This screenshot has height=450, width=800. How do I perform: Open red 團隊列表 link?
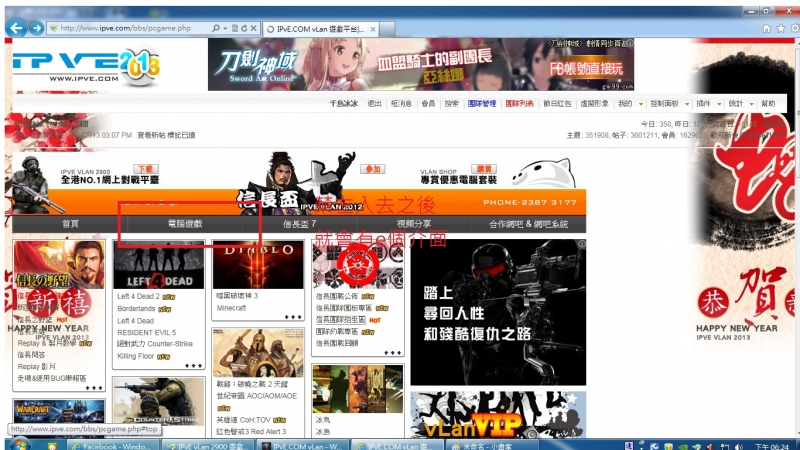click(x=519, y=104)
